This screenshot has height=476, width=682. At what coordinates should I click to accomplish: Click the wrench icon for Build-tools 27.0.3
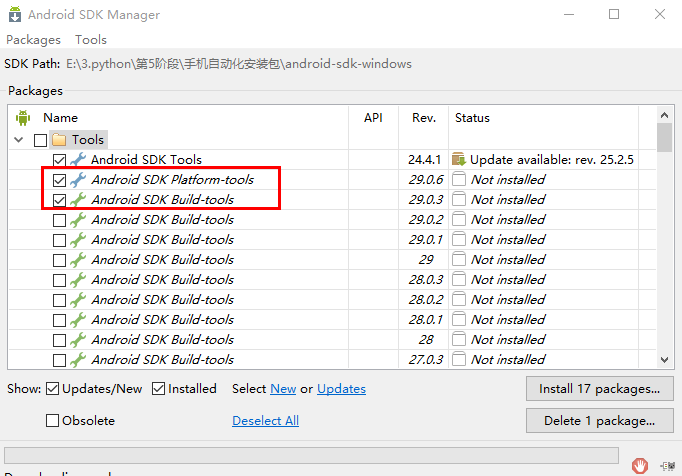pos(78,359)
